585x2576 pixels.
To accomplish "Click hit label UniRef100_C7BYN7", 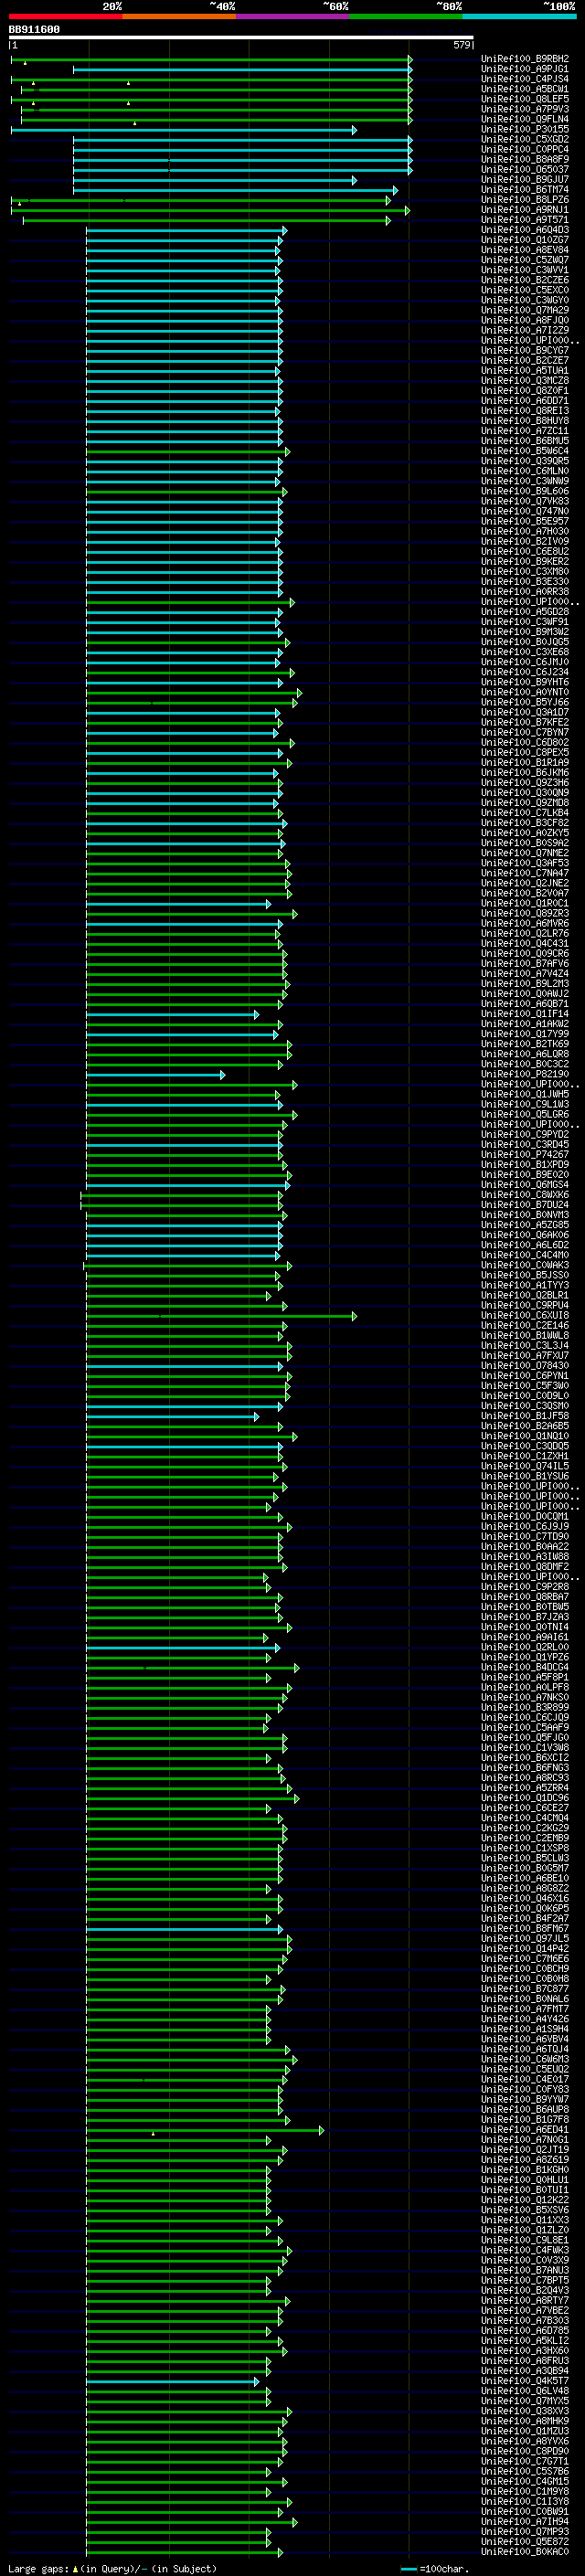I will coord(525,732).
